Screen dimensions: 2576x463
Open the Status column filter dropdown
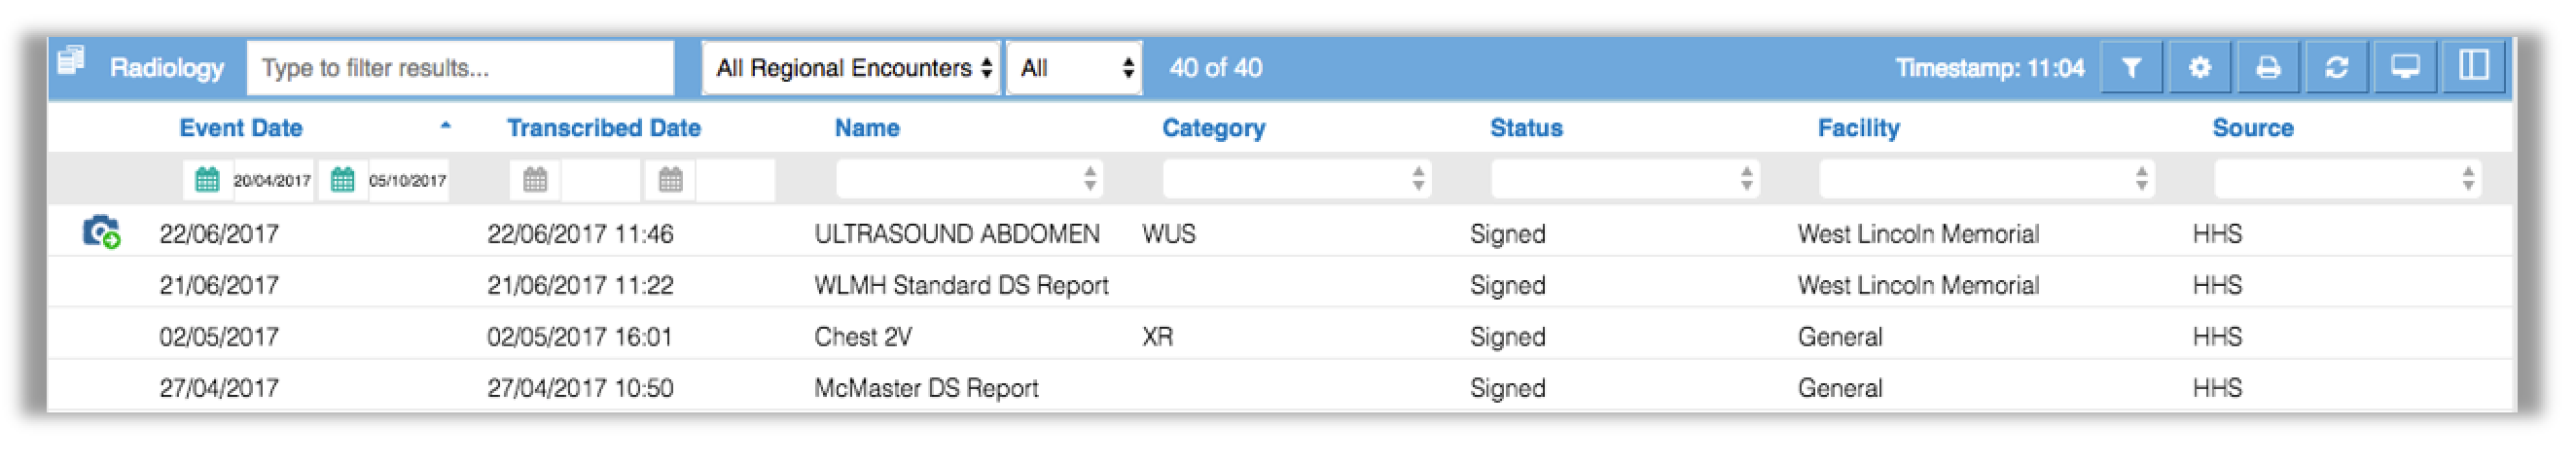[1625, 179]
